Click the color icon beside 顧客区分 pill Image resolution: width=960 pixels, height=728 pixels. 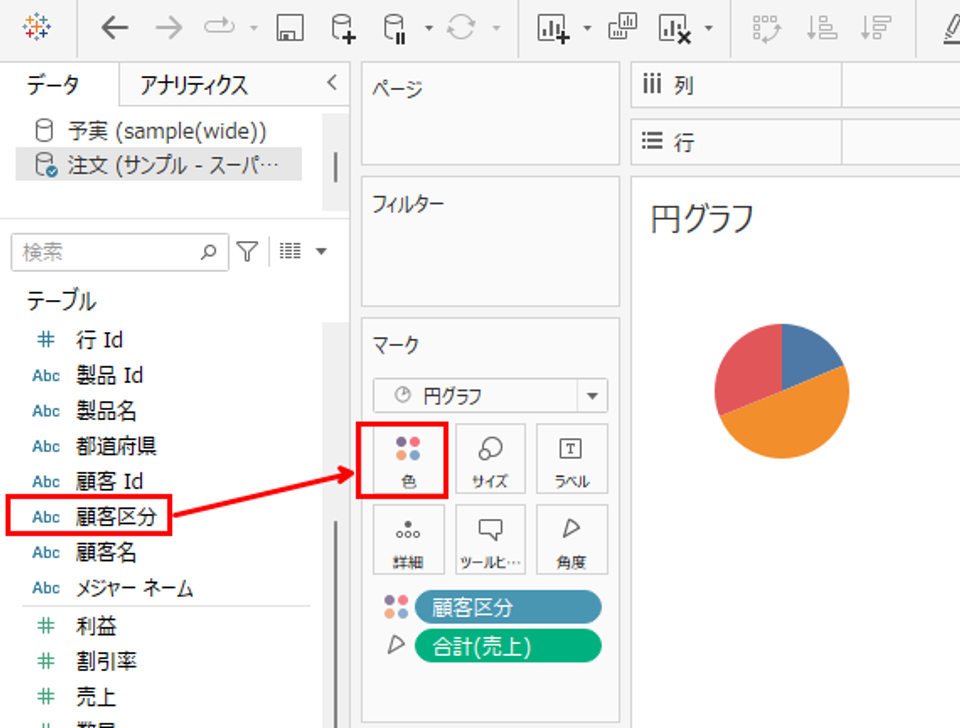pyautogui.click(x=396, y=607)
